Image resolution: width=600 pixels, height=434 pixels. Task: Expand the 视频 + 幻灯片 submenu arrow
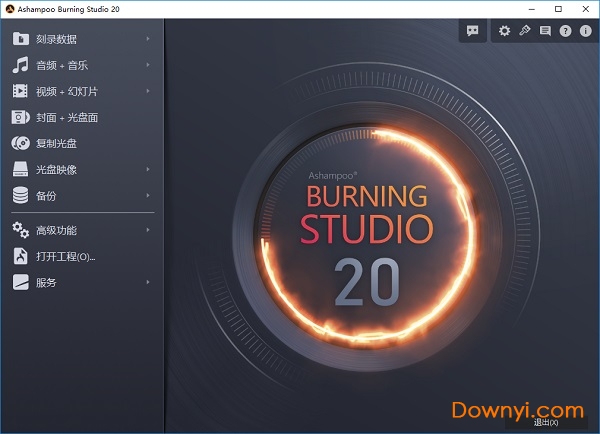[x=148, y=91]
